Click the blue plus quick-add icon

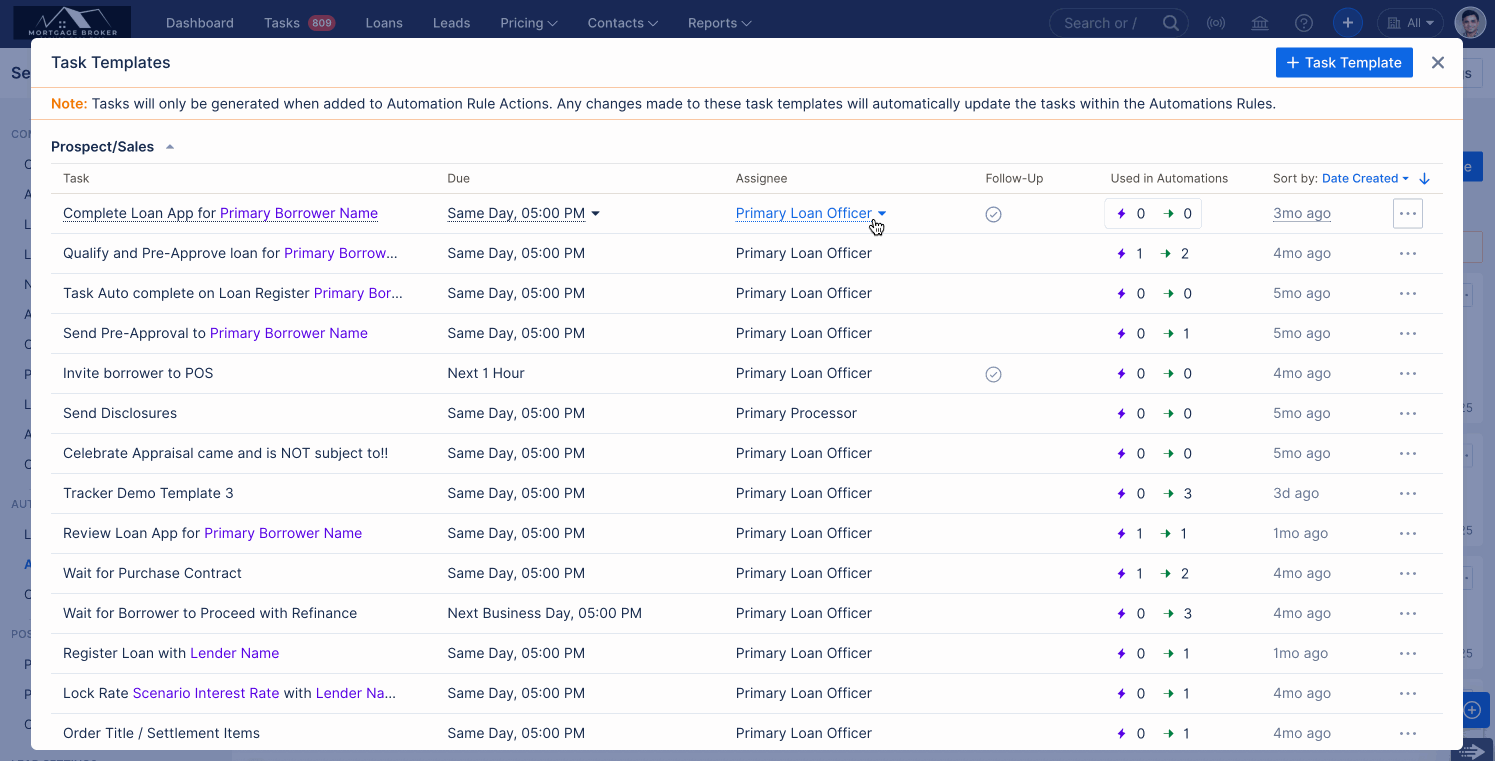pos(1348,23)
